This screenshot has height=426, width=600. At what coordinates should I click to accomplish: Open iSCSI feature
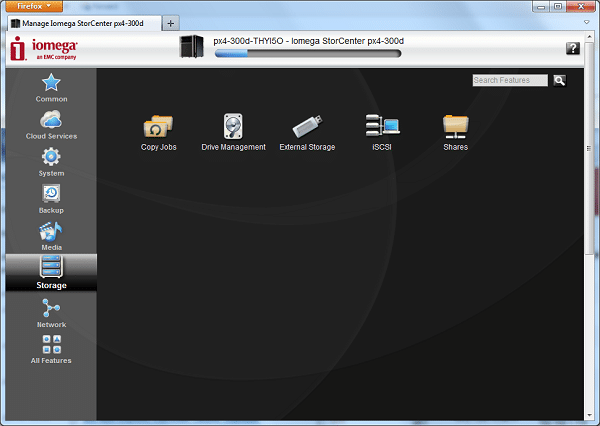coord(382,132)
